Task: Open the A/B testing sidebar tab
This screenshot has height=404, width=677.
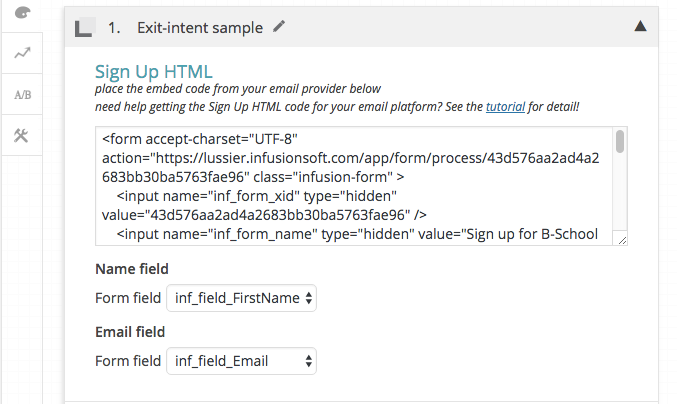Action: 21,95
